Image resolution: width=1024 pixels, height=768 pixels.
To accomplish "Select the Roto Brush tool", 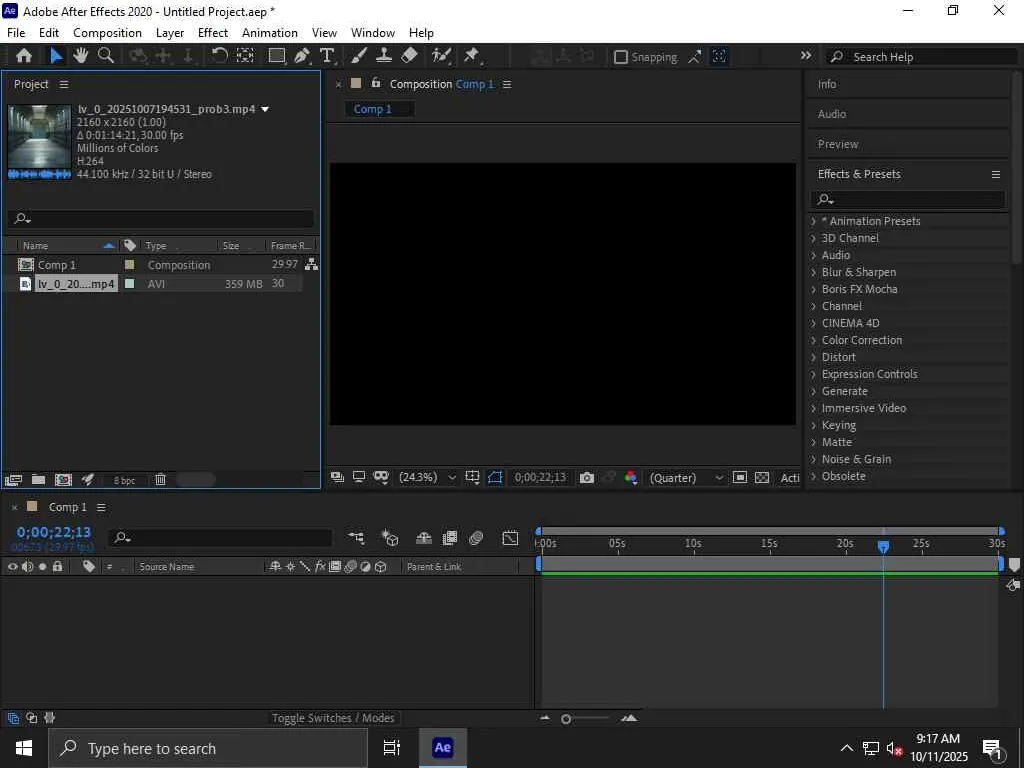I will point(441,56).
